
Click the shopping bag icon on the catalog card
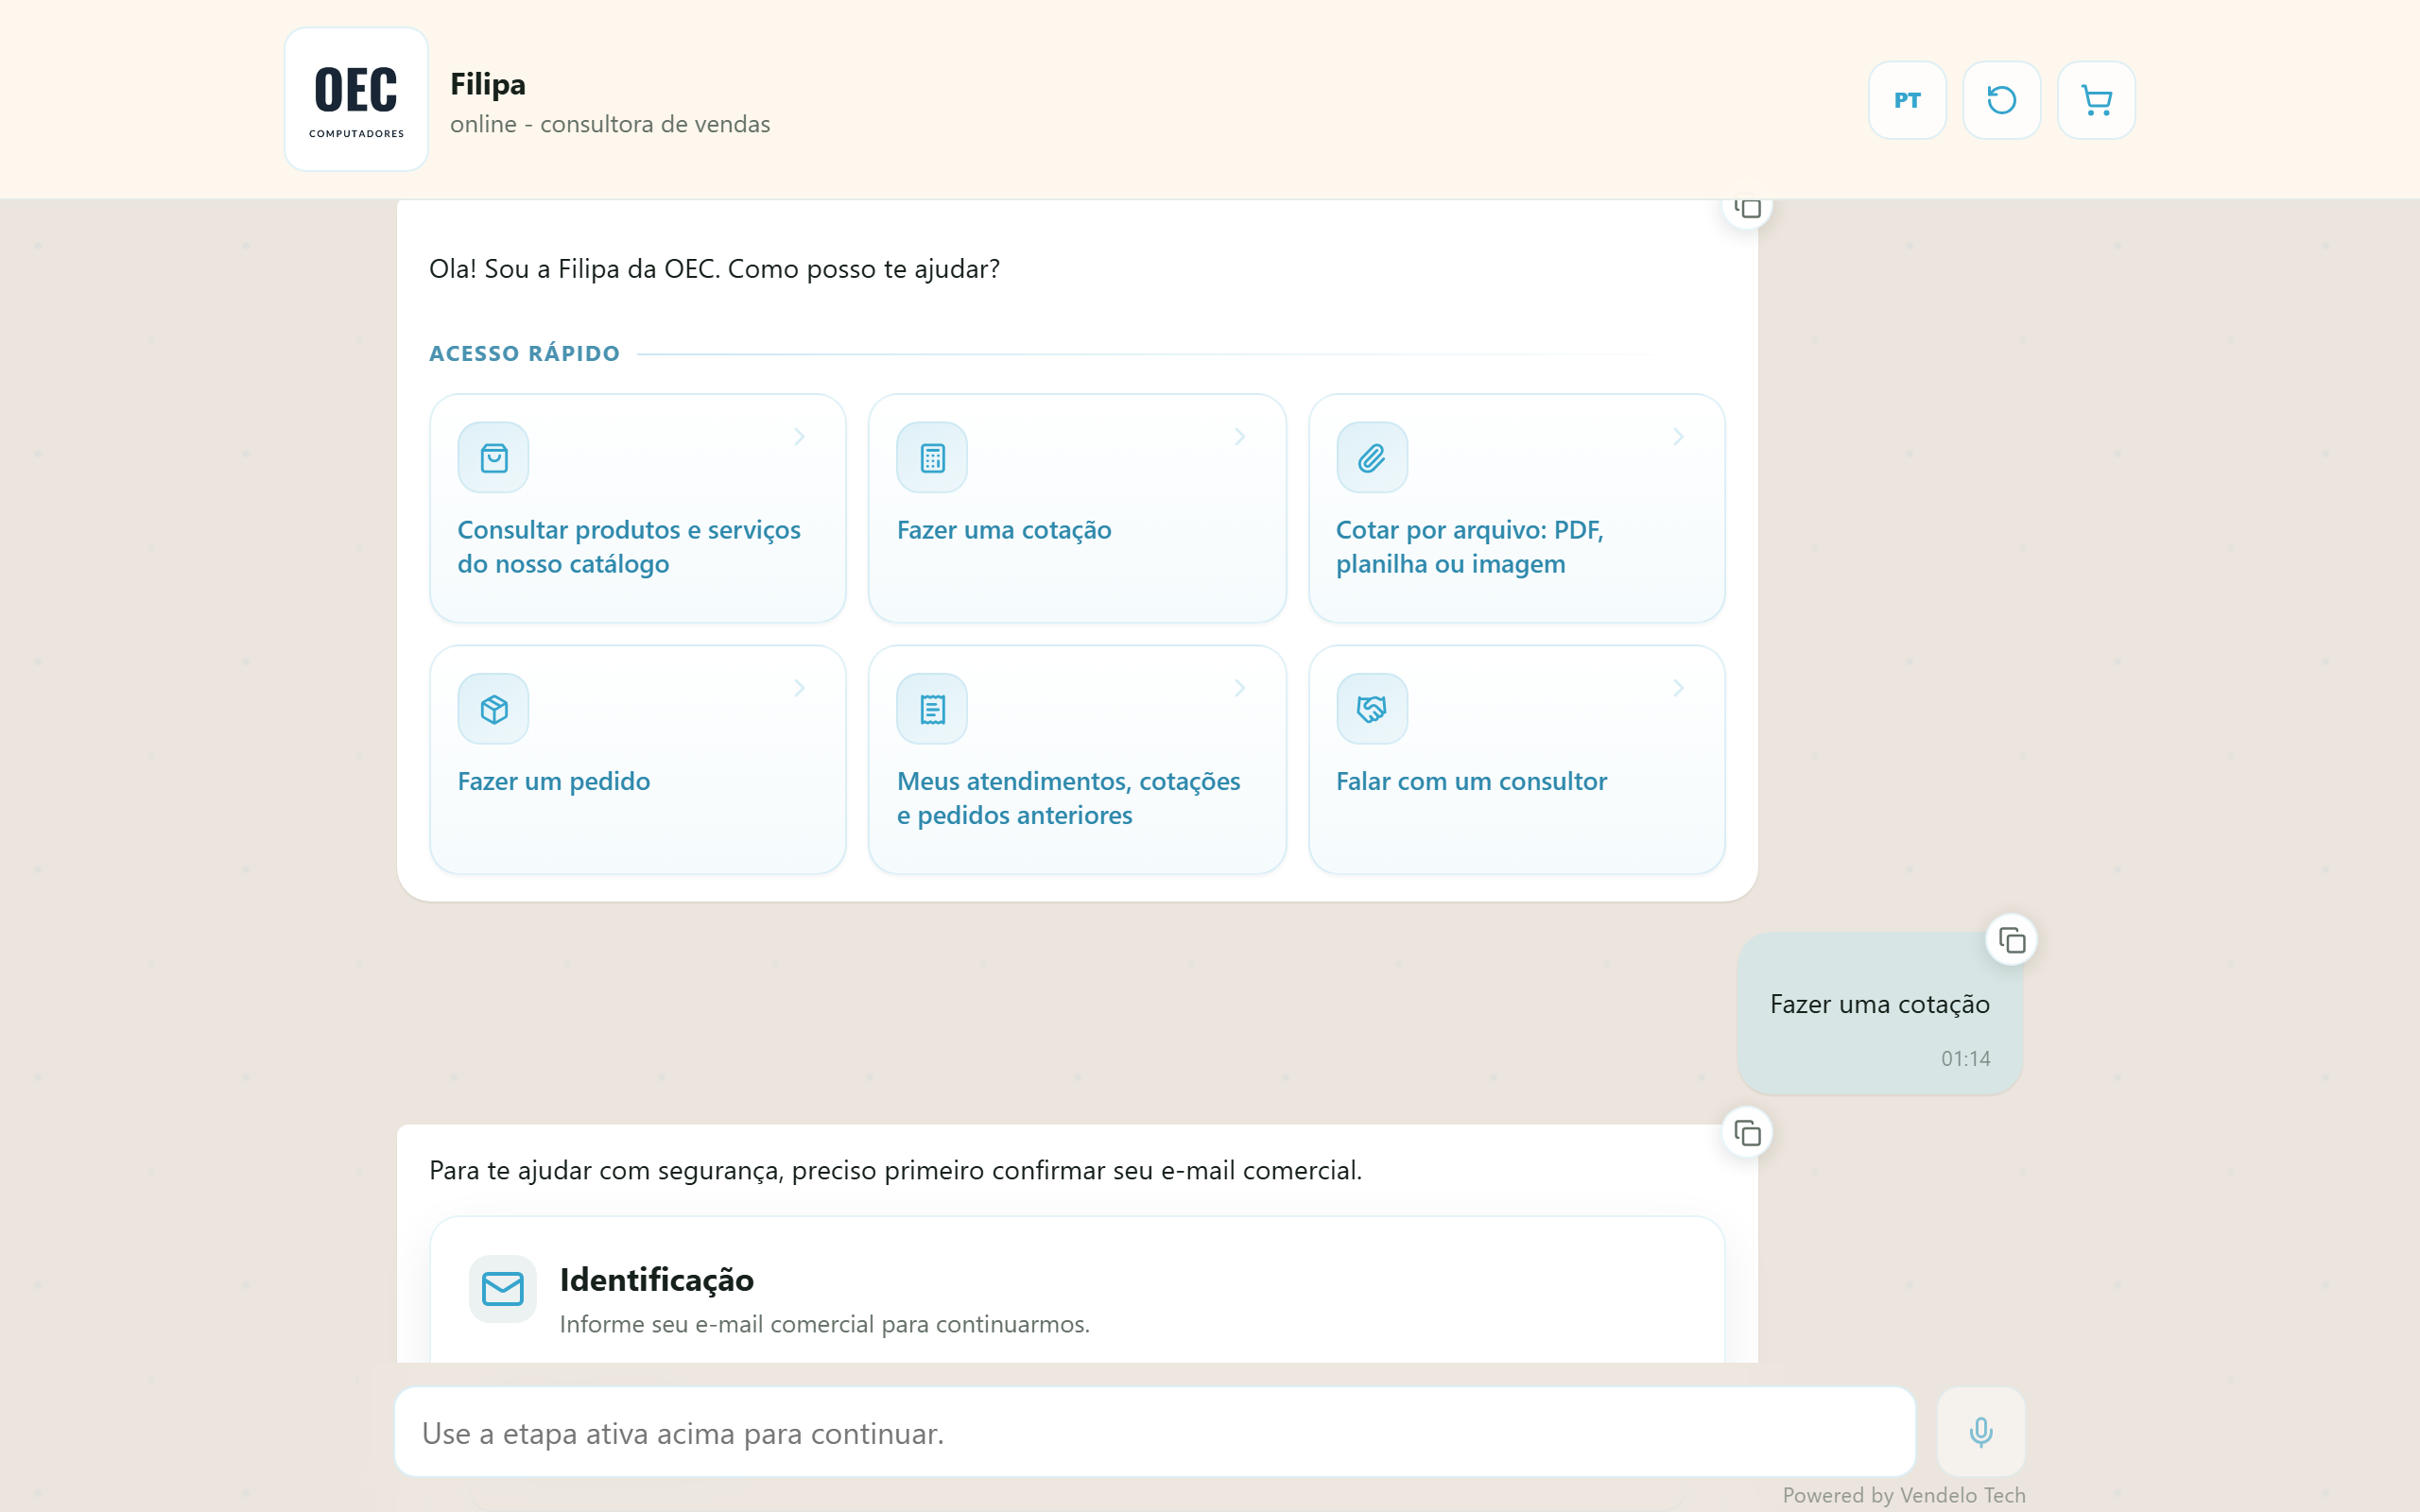pos(494,458)
